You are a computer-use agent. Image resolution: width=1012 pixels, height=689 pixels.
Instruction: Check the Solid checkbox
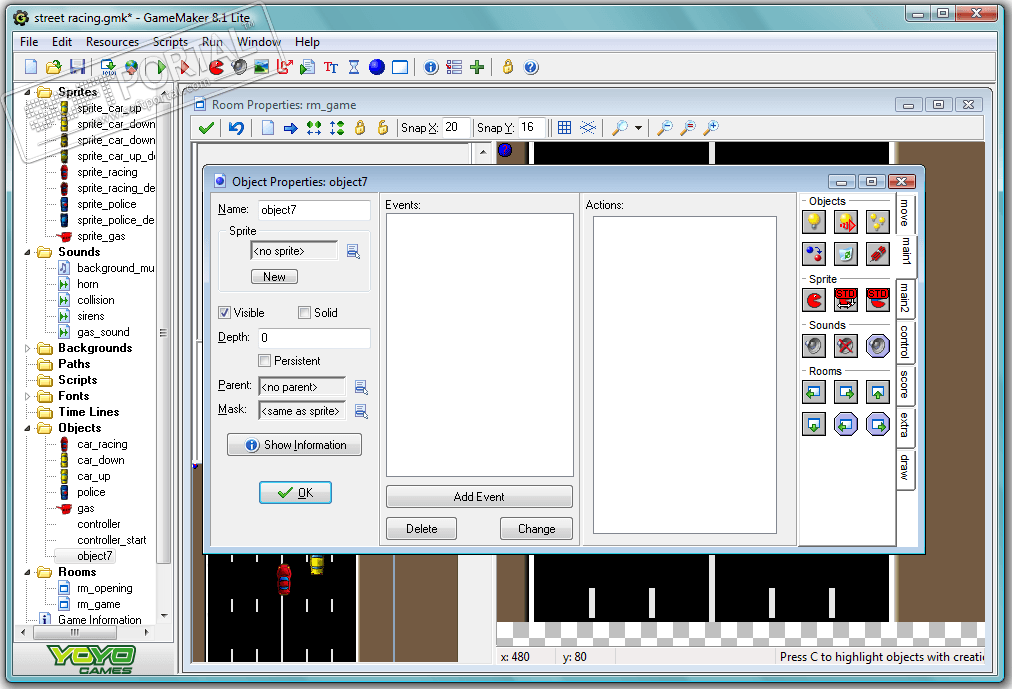click(305, 313)
